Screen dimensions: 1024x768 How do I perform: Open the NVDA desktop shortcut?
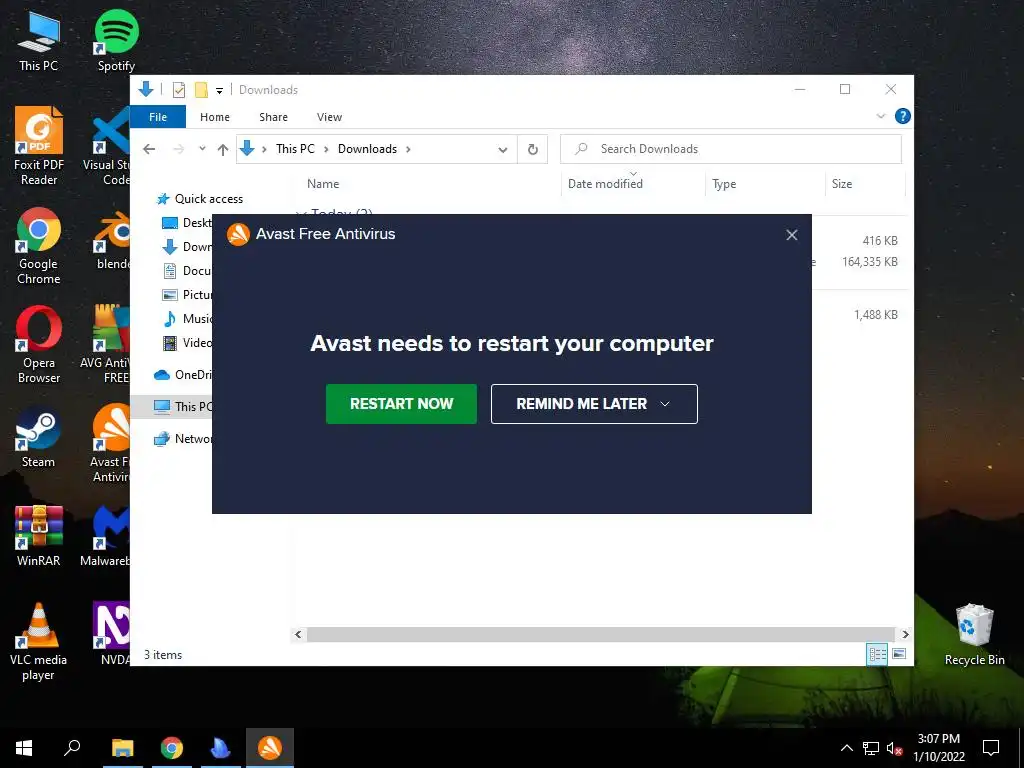pyautogui.click(x=112, y=633)
